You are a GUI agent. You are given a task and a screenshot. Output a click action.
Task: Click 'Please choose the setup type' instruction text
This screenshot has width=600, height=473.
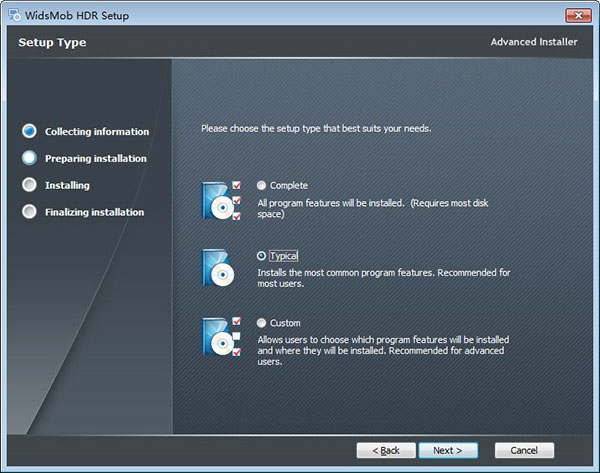tap(316, 129)
